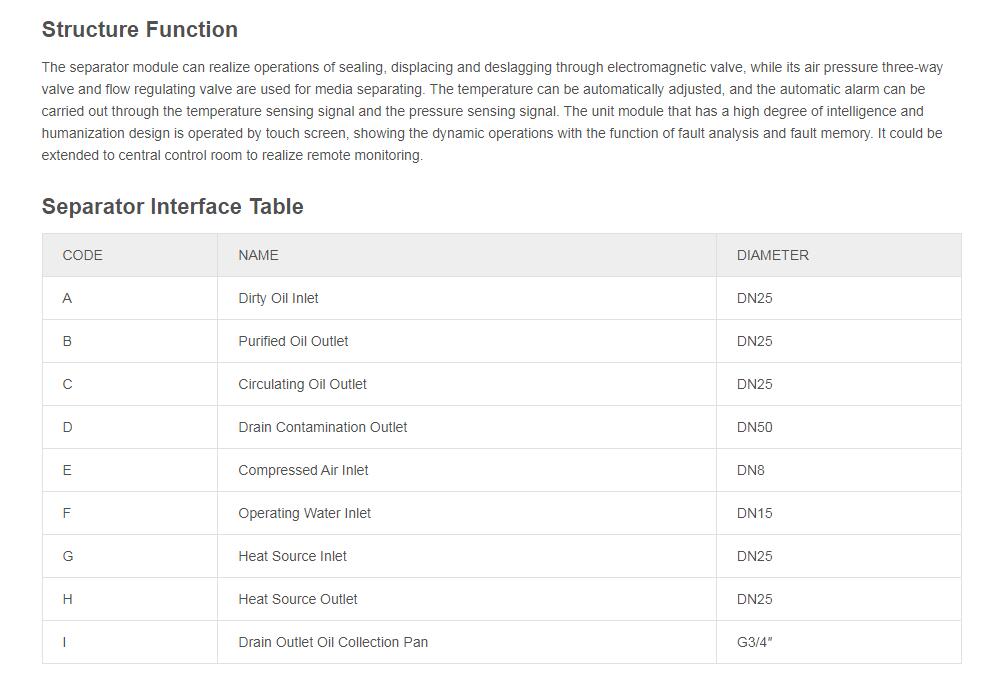Click the Structure Function heading
This screenshot has height=681, width=1007.
[x=140, y=30]
